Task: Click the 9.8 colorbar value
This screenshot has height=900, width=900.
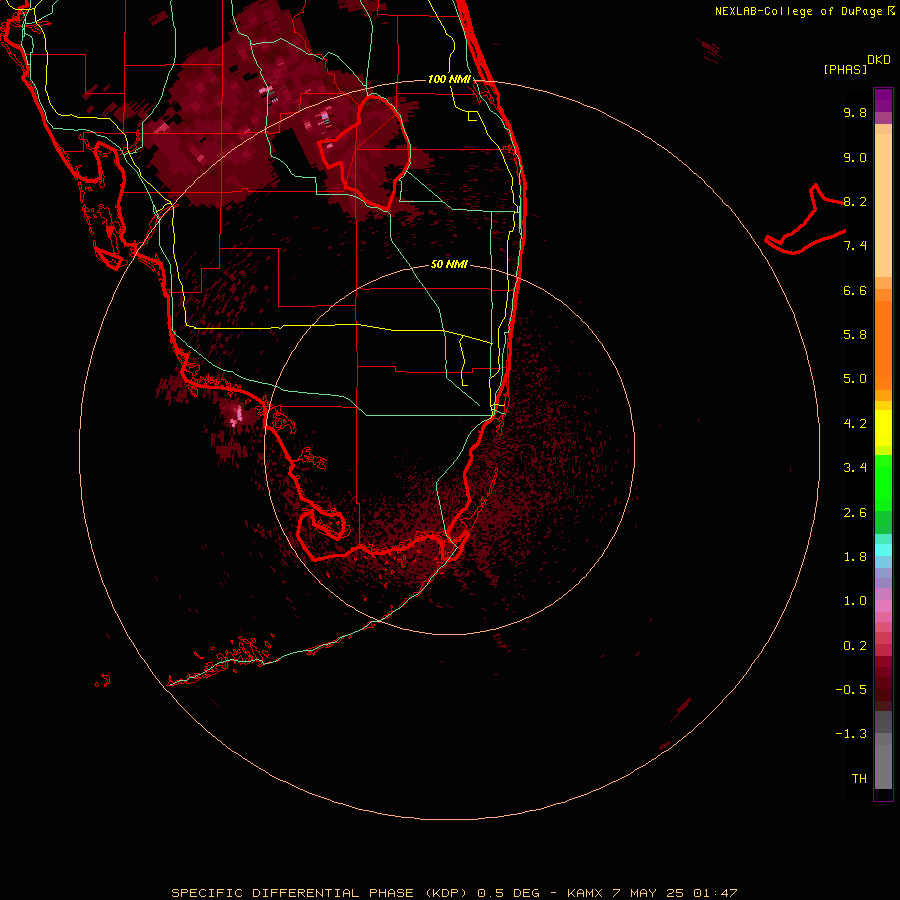Action: click(x=855, y=112)
